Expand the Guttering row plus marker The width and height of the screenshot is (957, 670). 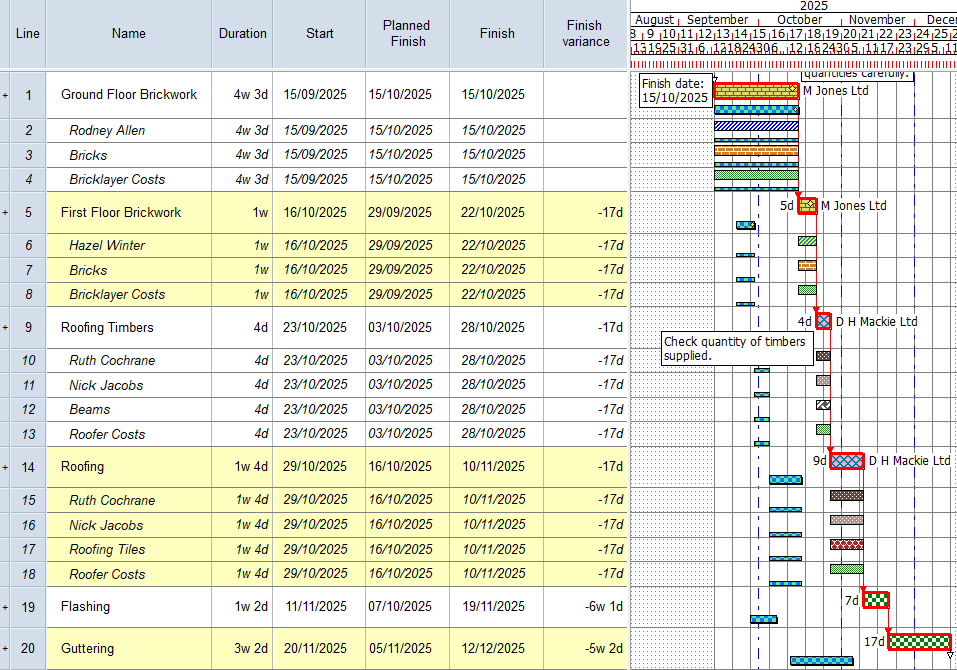[x=5, y=649]
